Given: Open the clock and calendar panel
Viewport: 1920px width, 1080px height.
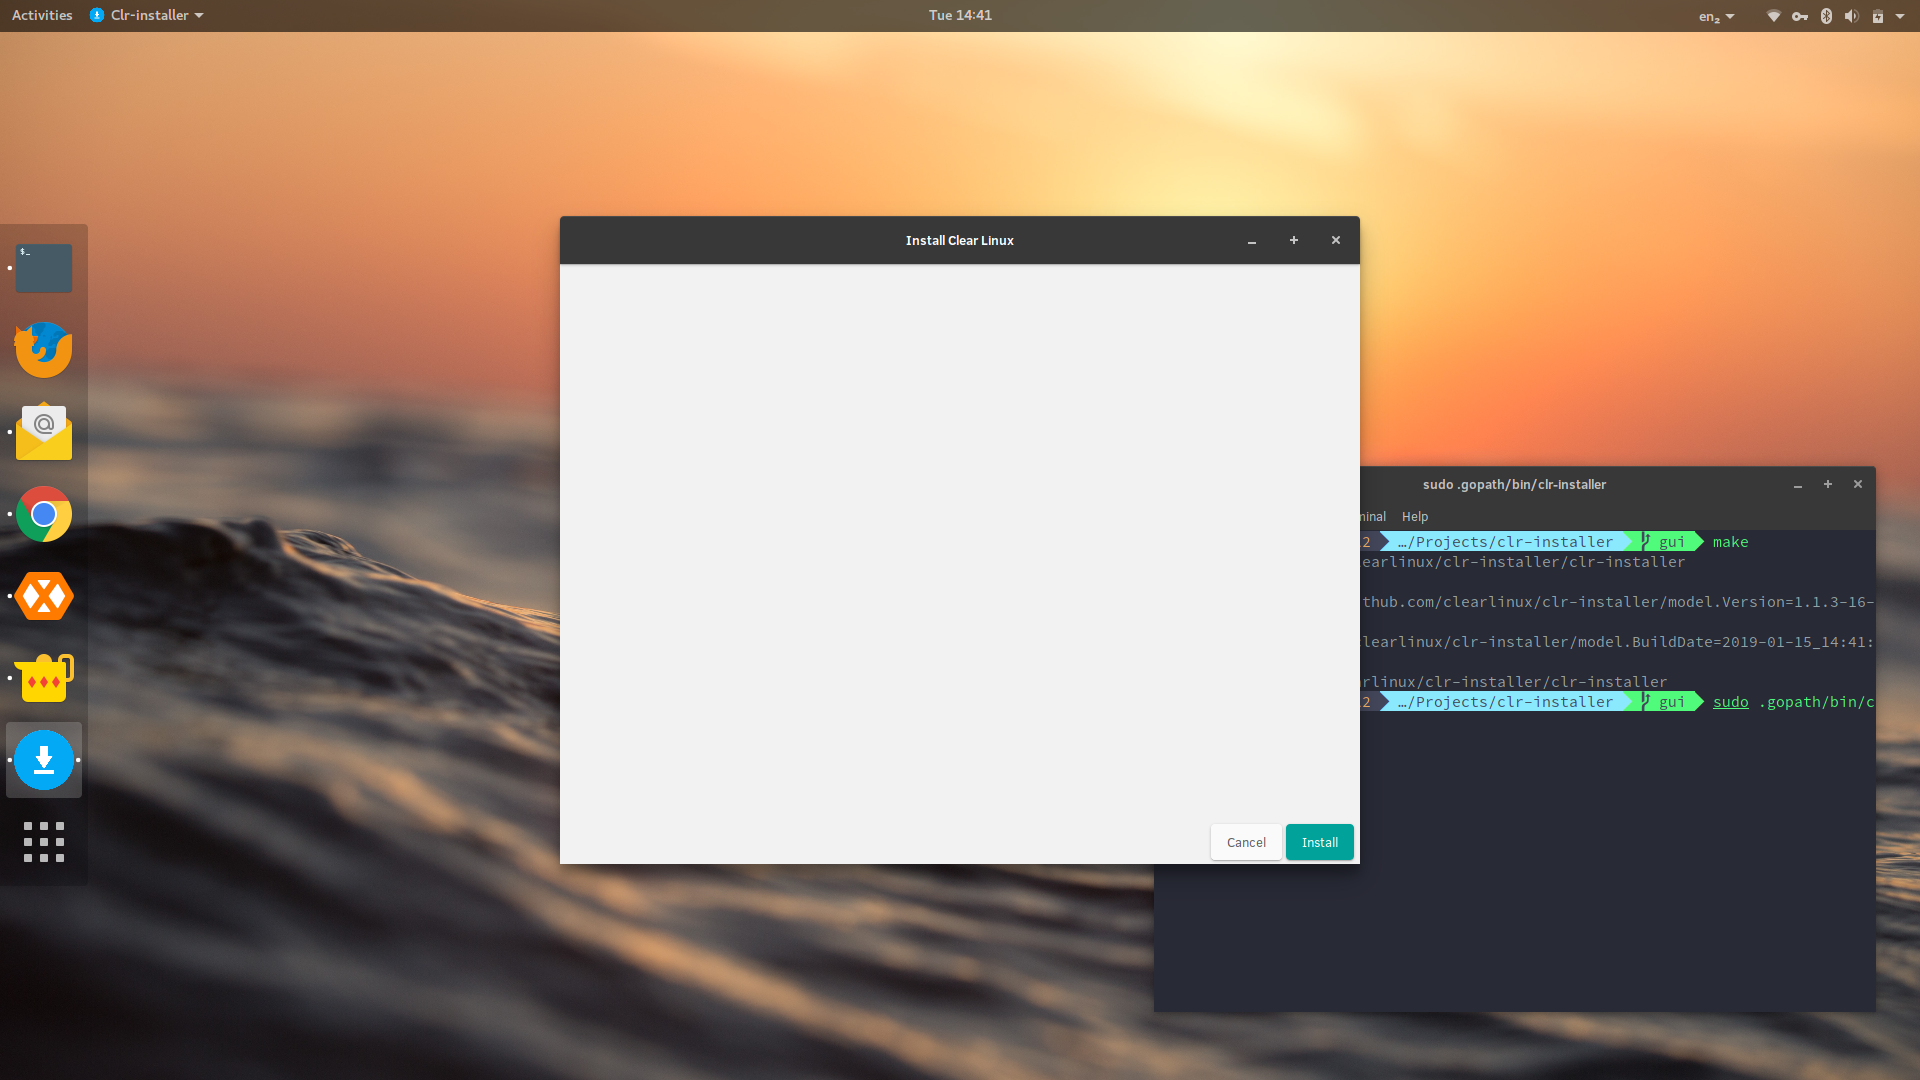Looking at the screenshot, I should 960,15.
